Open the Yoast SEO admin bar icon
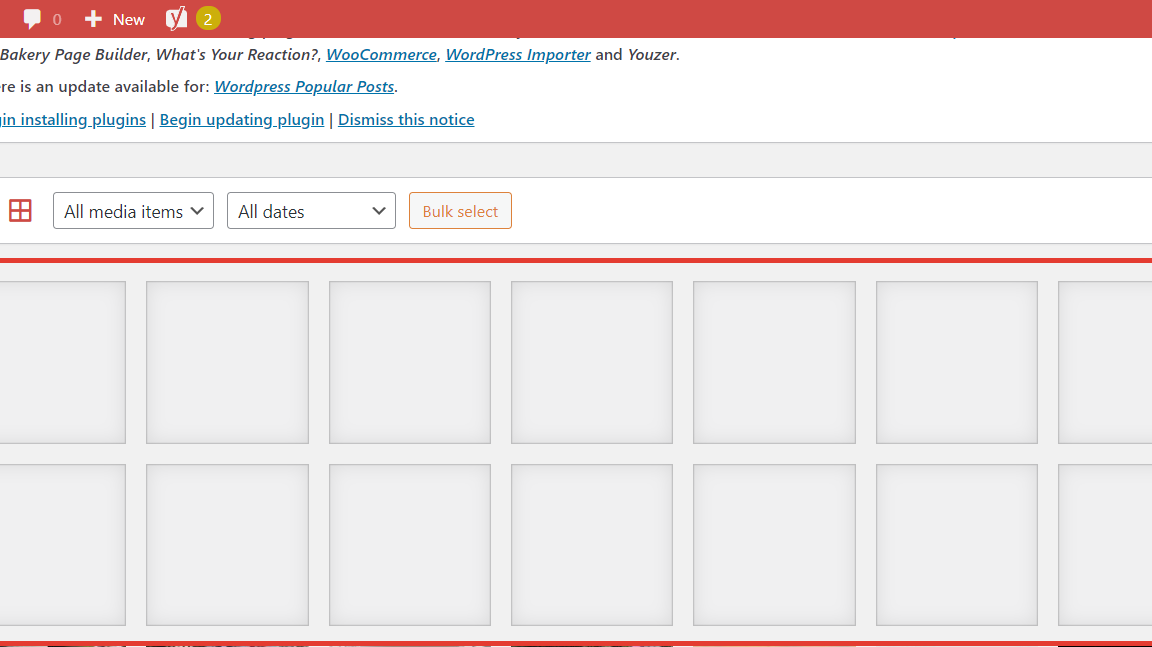 [176, 19]
